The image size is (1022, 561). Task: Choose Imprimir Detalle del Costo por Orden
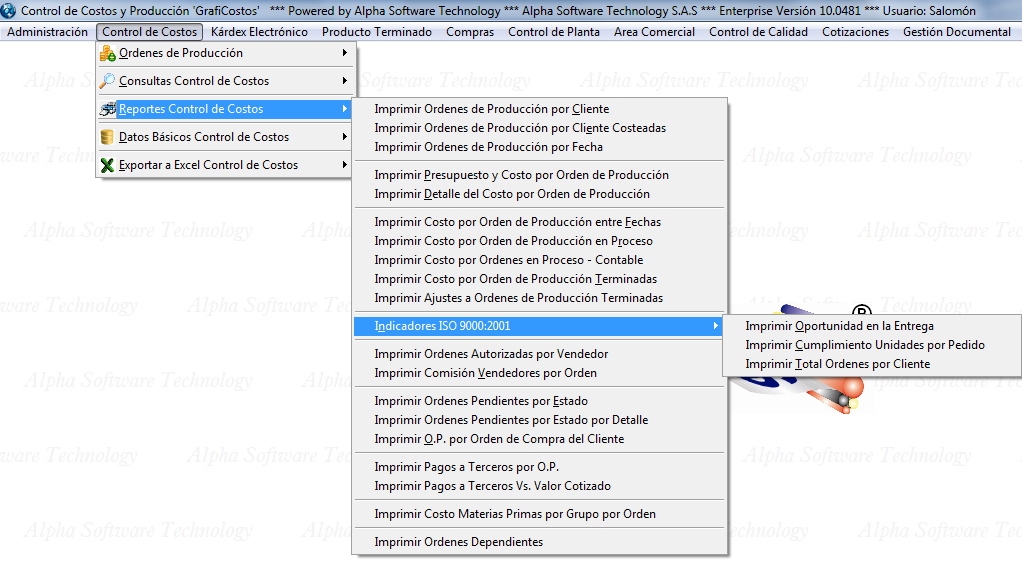(x=511, y=194)
